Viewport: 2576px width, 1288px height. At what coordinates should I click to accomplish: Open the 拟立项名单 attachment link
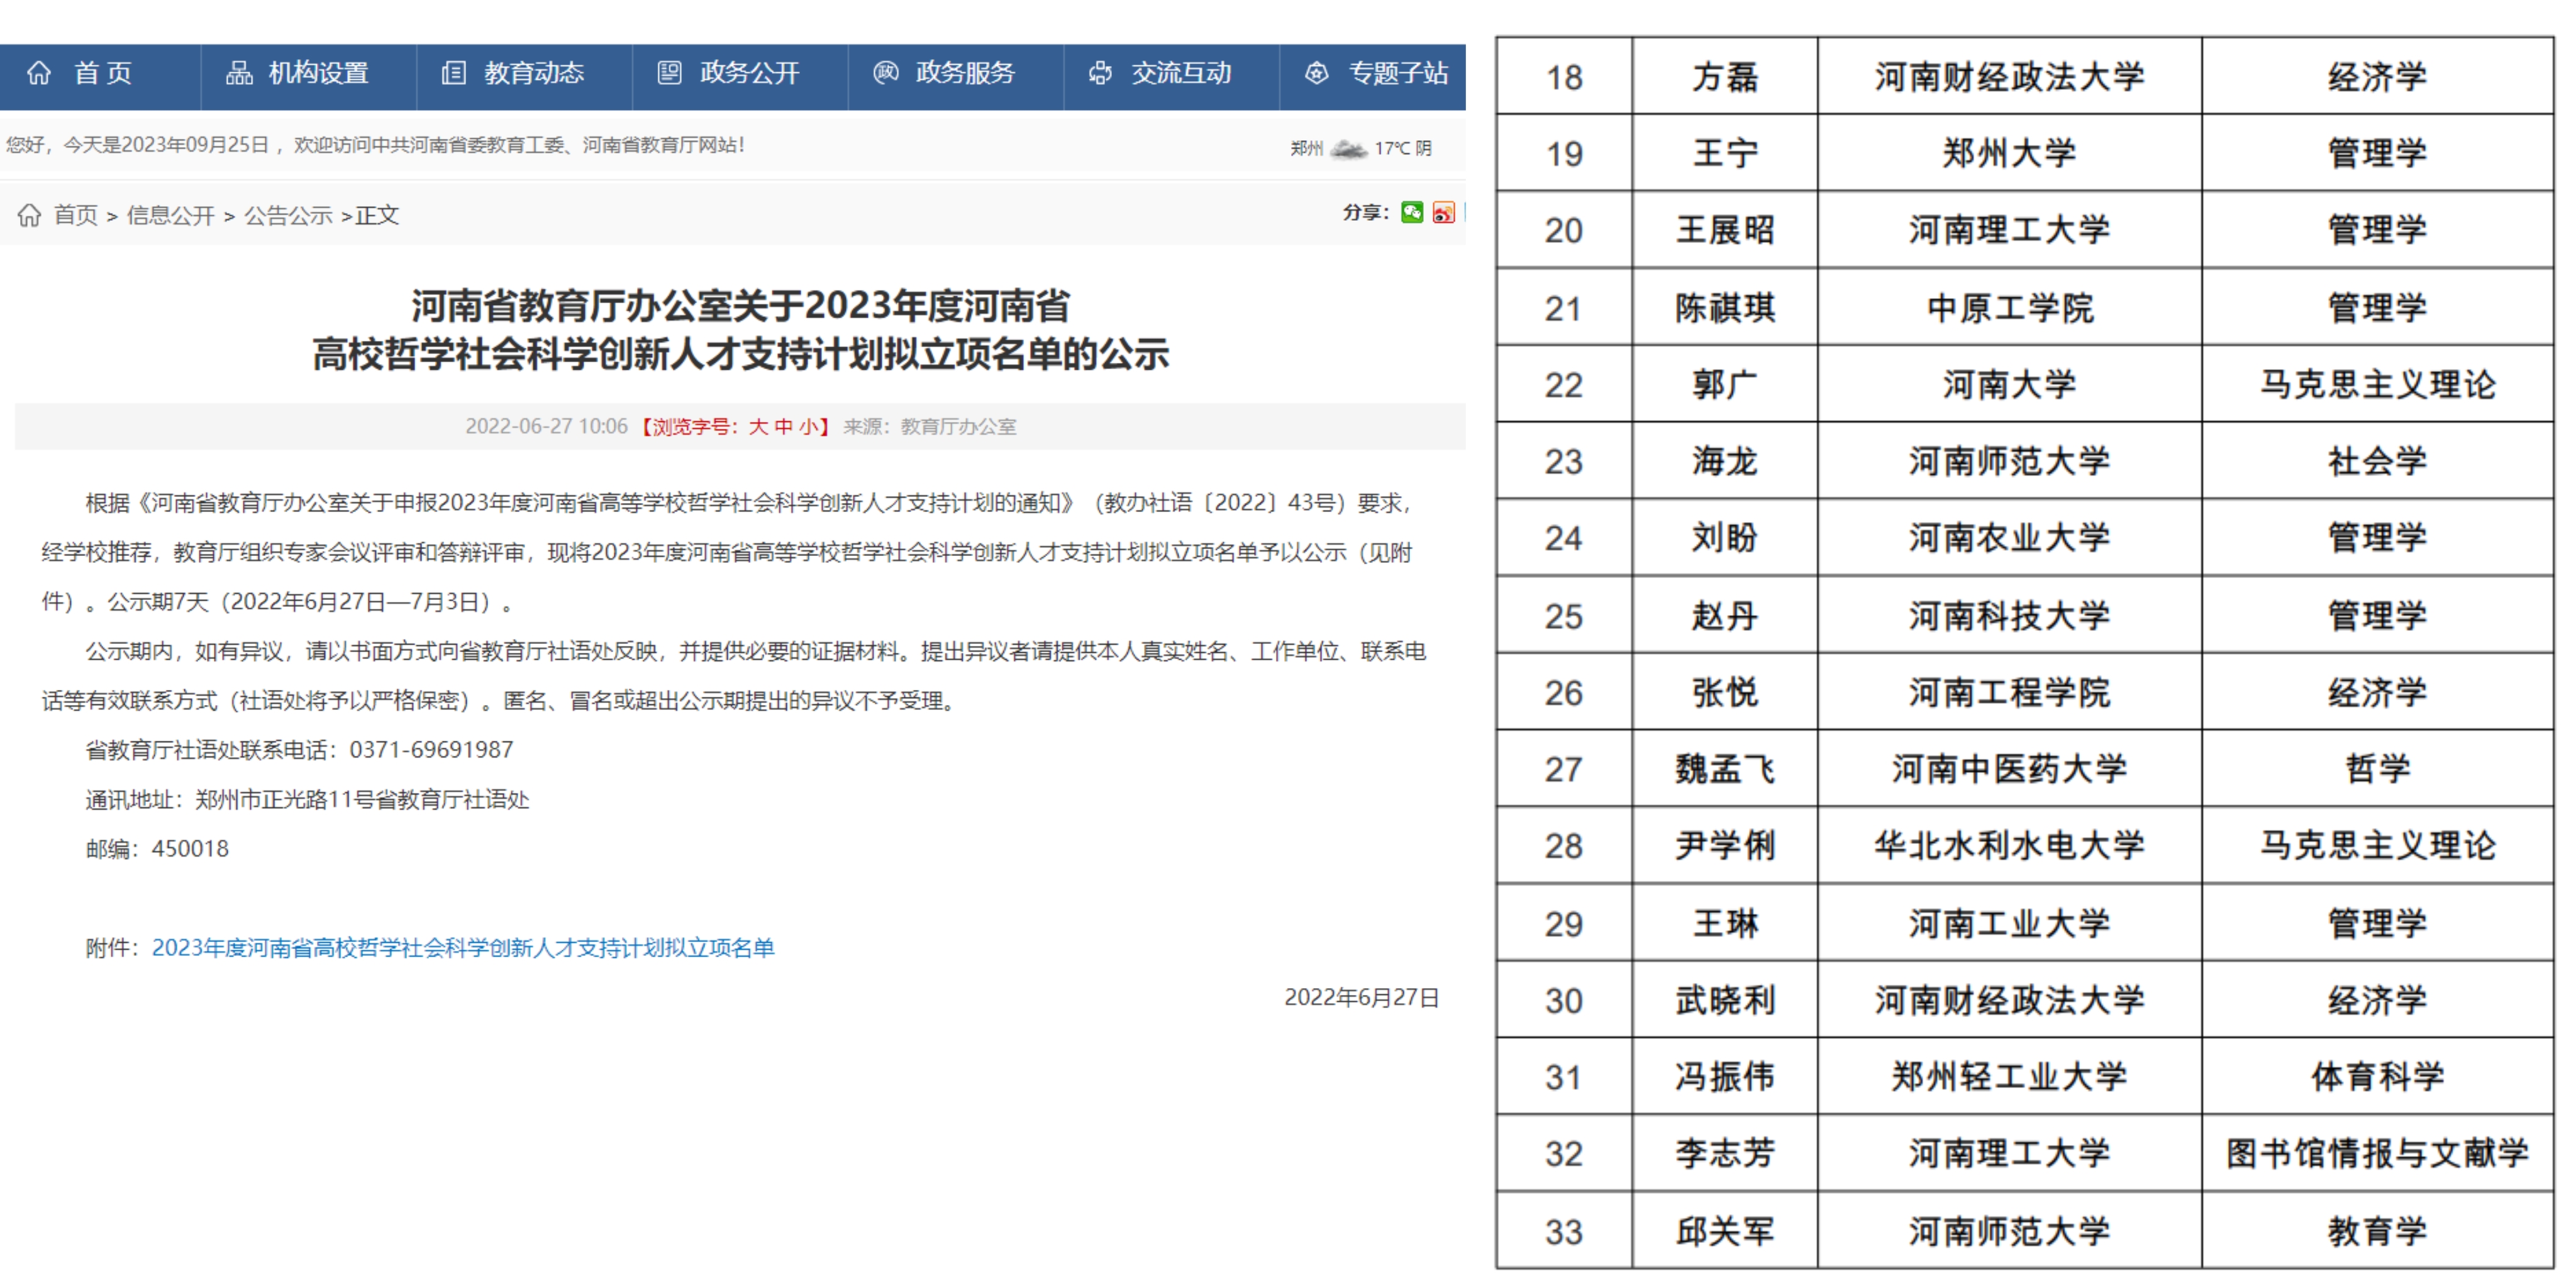[462, 948]
